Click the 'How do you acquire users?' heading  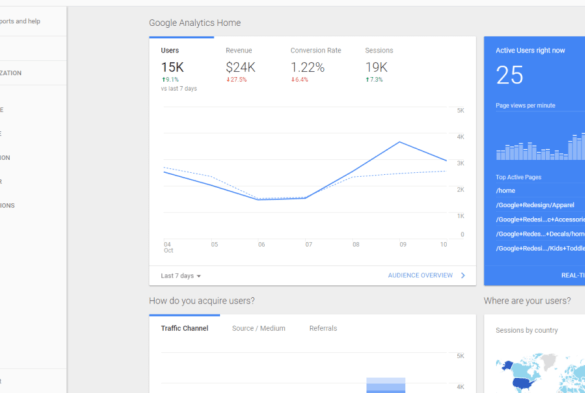coord(202,301)
